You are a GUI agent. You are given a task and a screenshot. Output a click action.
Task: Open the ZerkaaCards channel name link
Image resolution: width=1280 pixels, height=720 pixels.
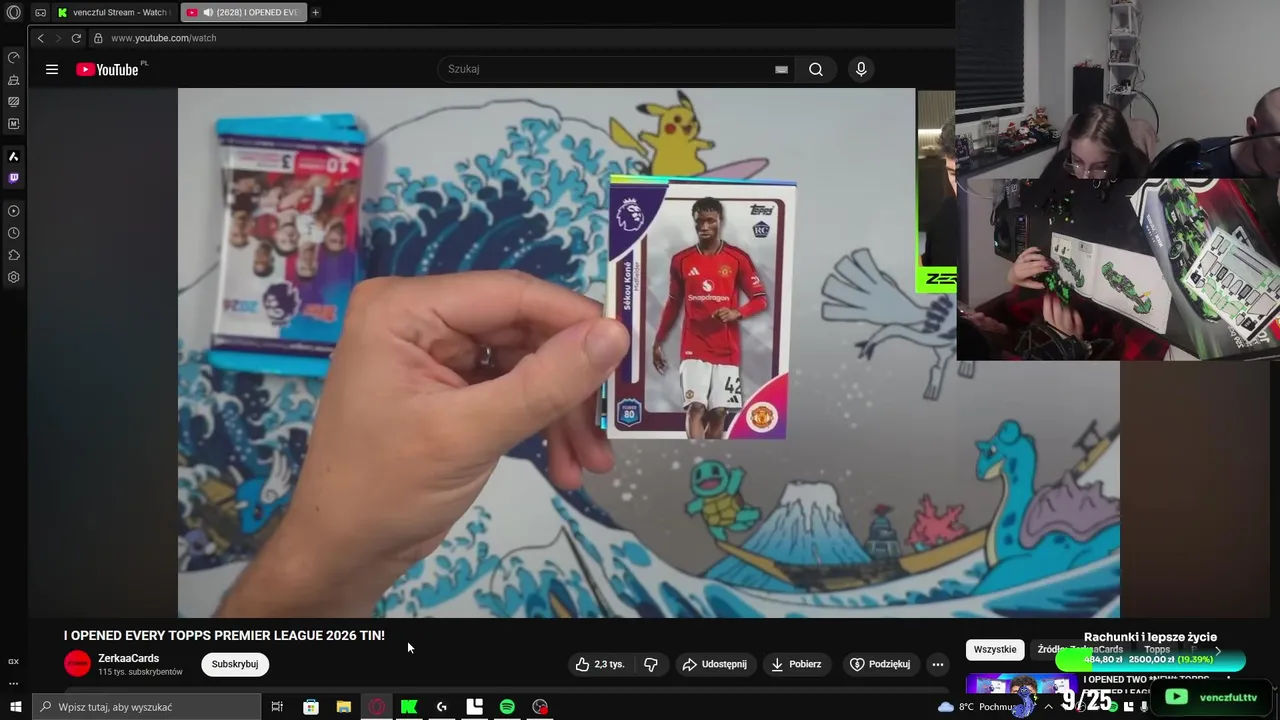[x=128, y=658]
